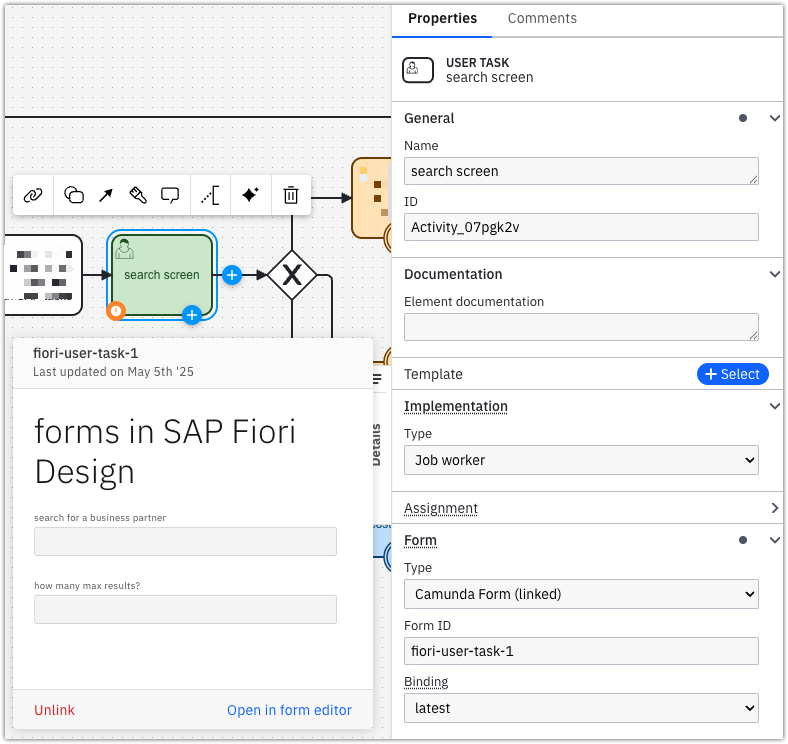The height and width of the screenshot is (744, 788).
Task: Click the fiori-user-task-1 preview title
Action: pyautogui.click(x=85, y=353)
